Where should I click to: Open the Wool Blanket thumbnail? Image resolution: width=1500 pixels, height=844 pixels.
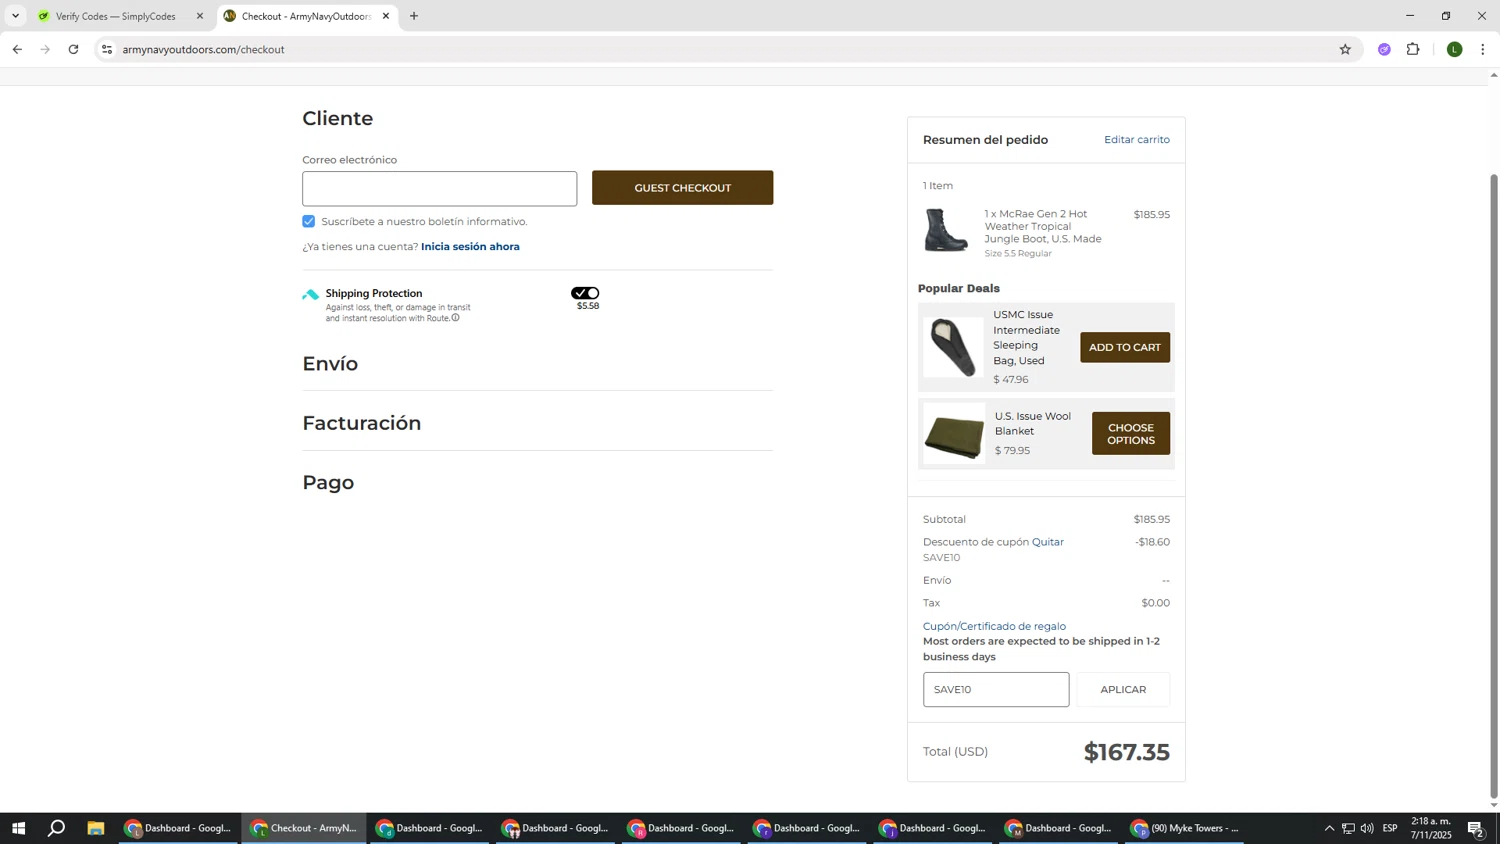tap(954, 433)
